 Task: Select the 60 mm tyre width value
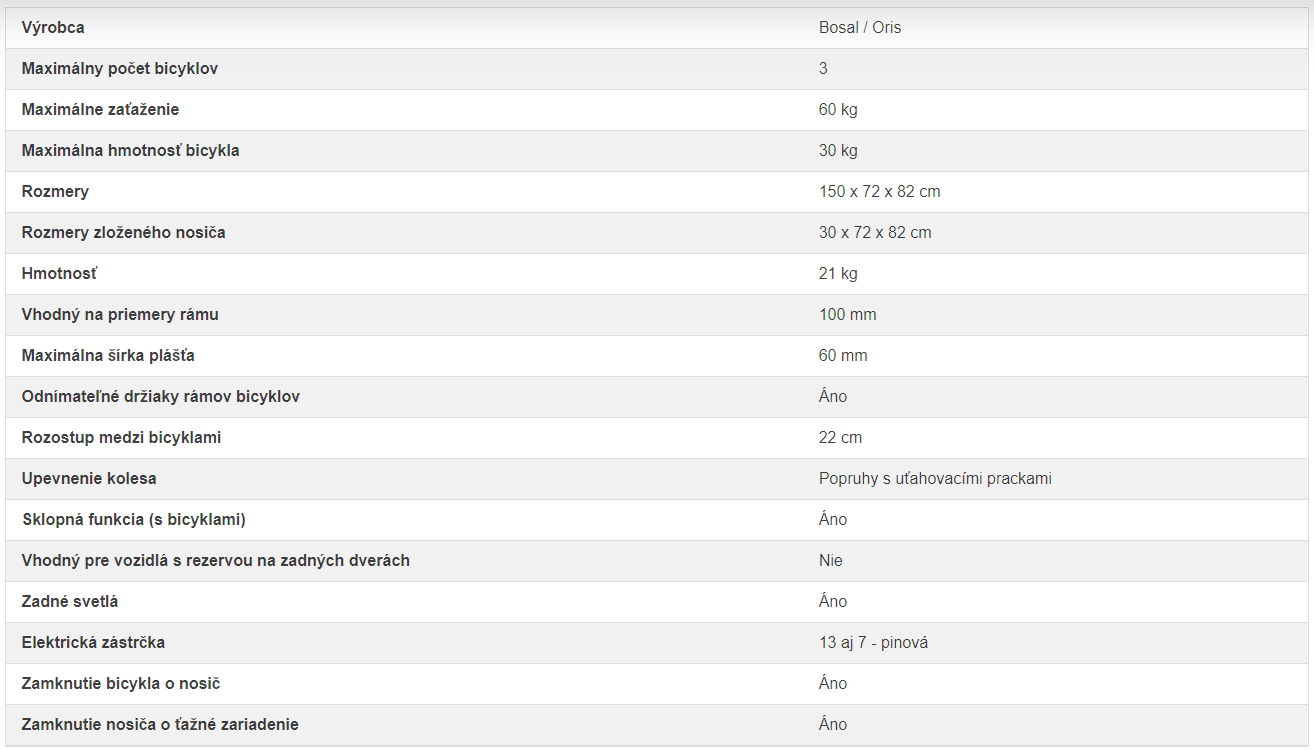click(x=843, y=356)
